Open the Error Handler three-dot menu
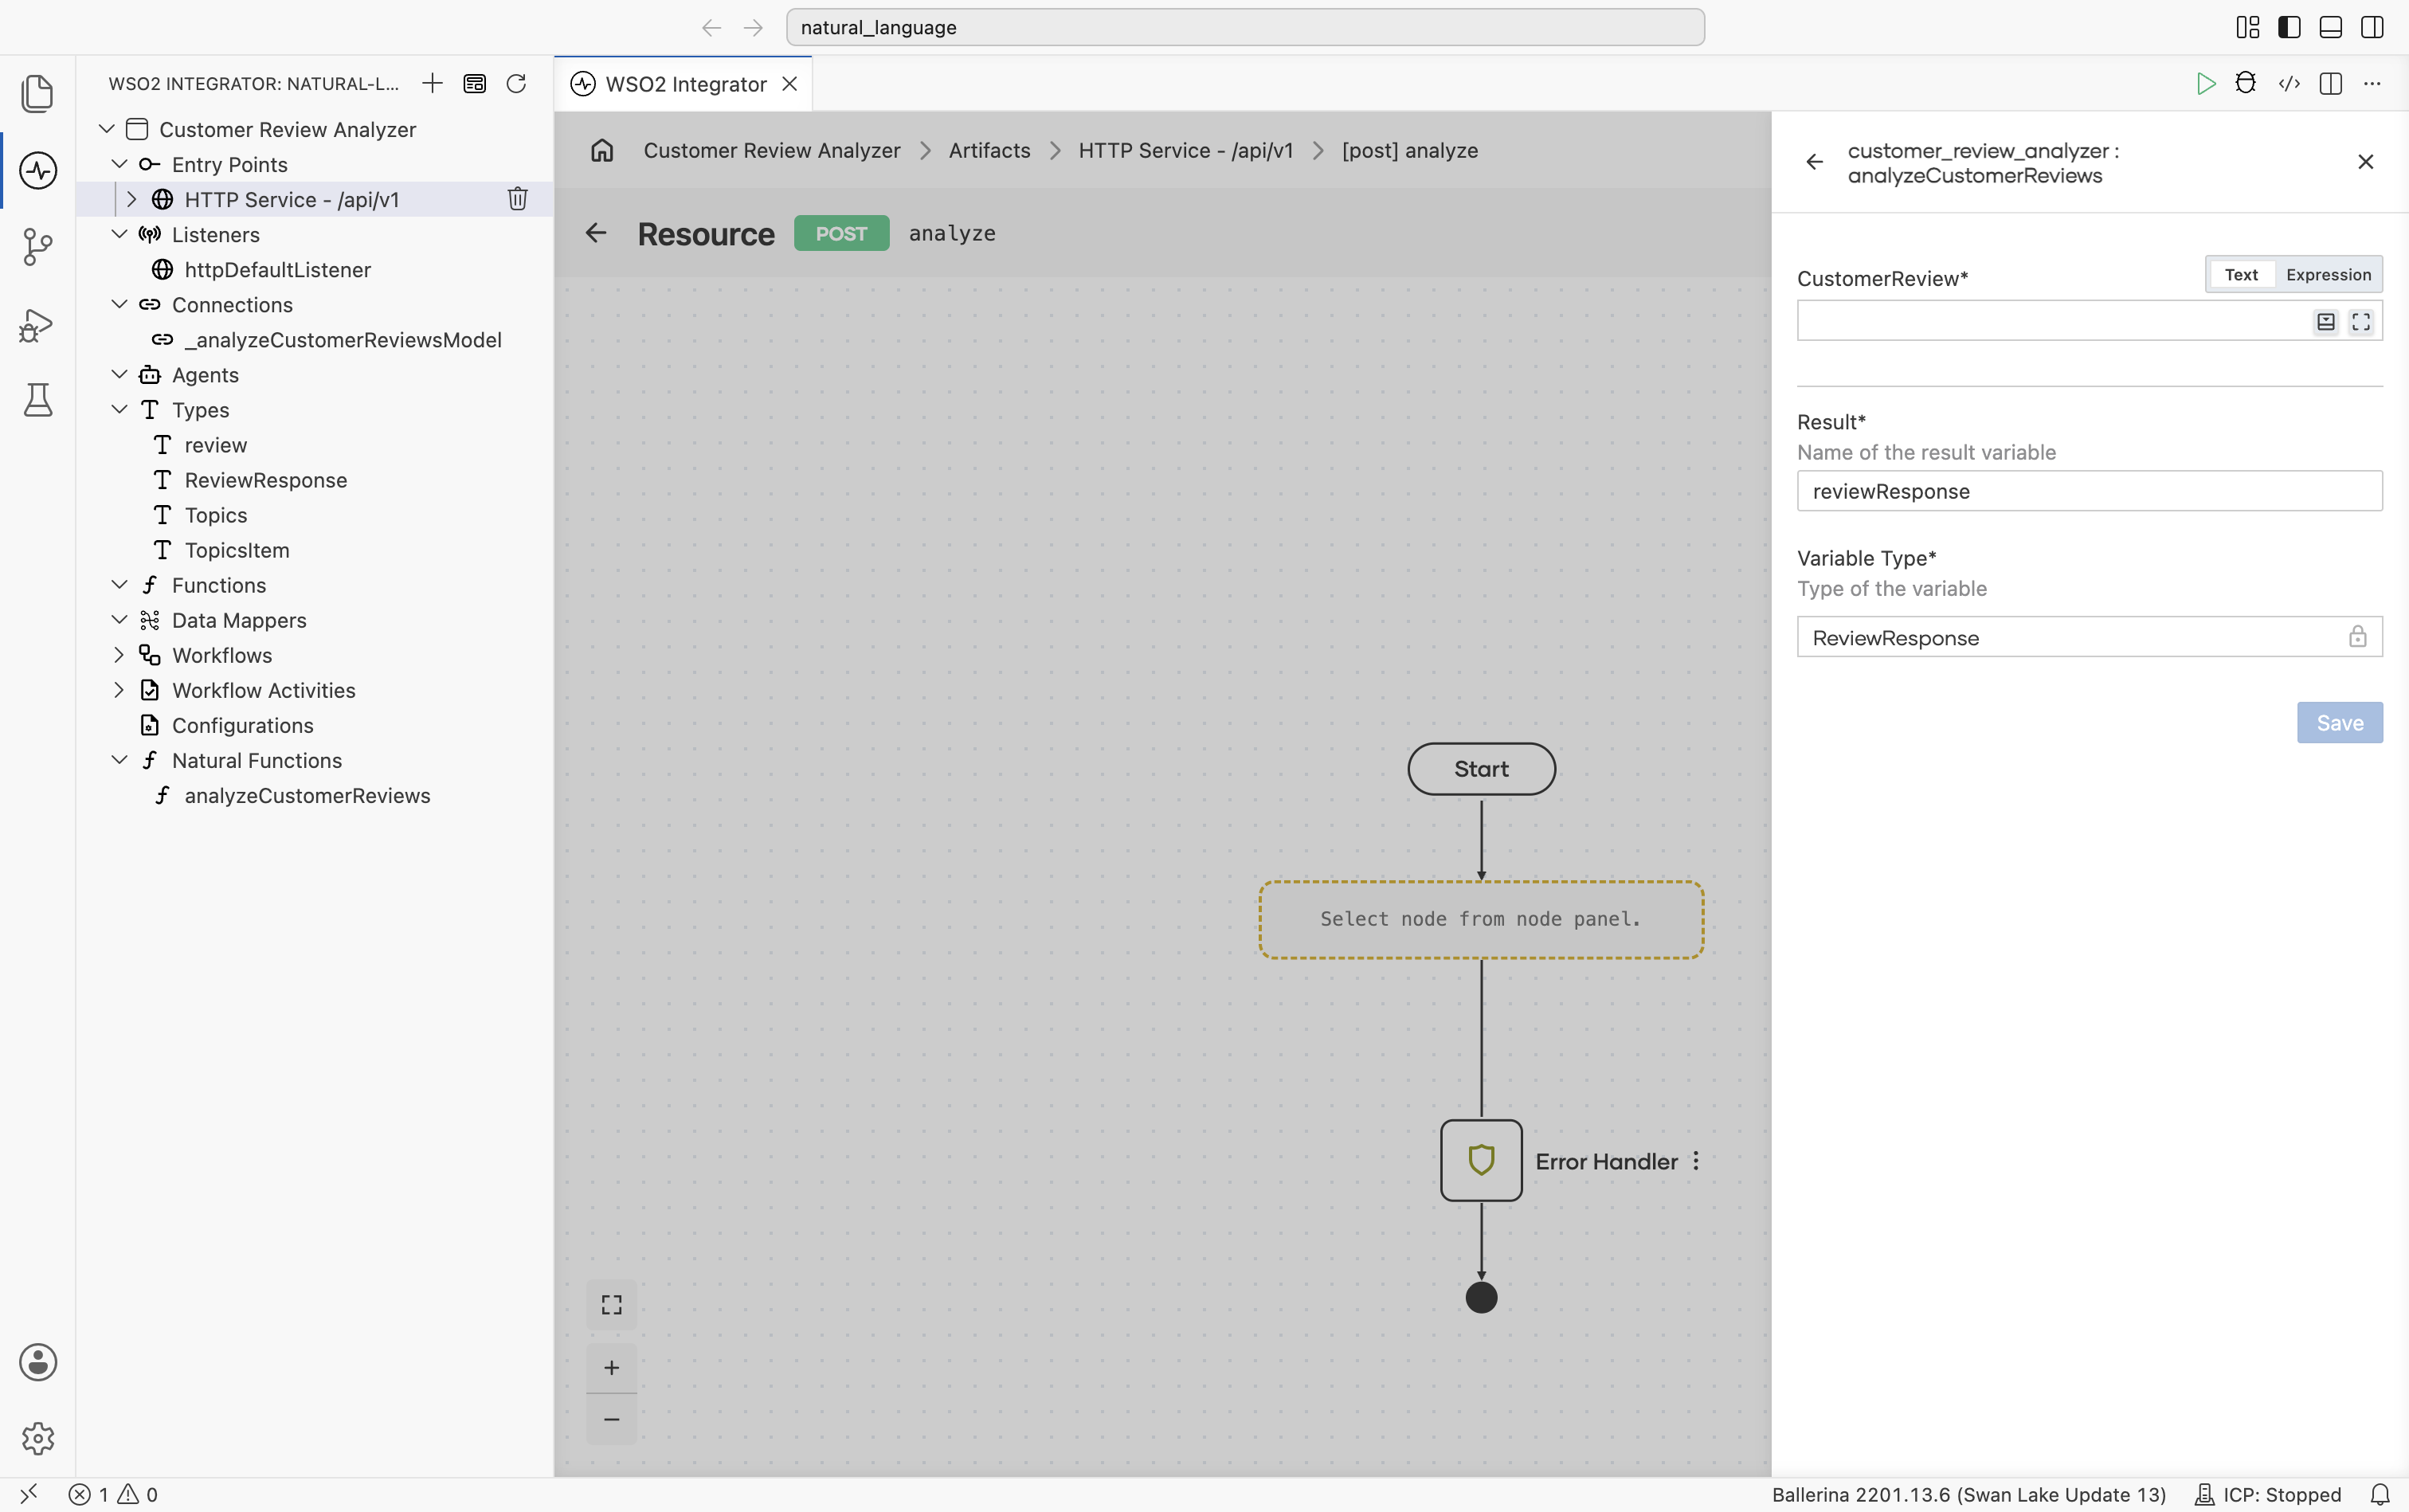 (x=1696, y=1161)
